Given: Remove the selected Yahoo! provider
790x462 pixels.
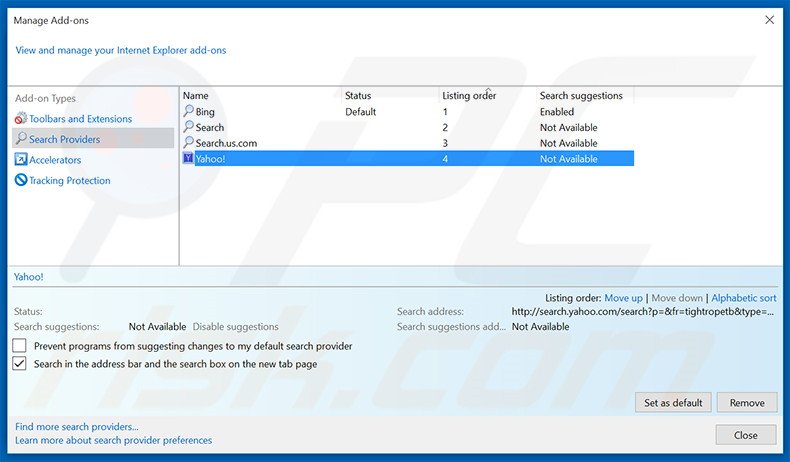Looking at the screenshot, I should click(x=747, y=403).
